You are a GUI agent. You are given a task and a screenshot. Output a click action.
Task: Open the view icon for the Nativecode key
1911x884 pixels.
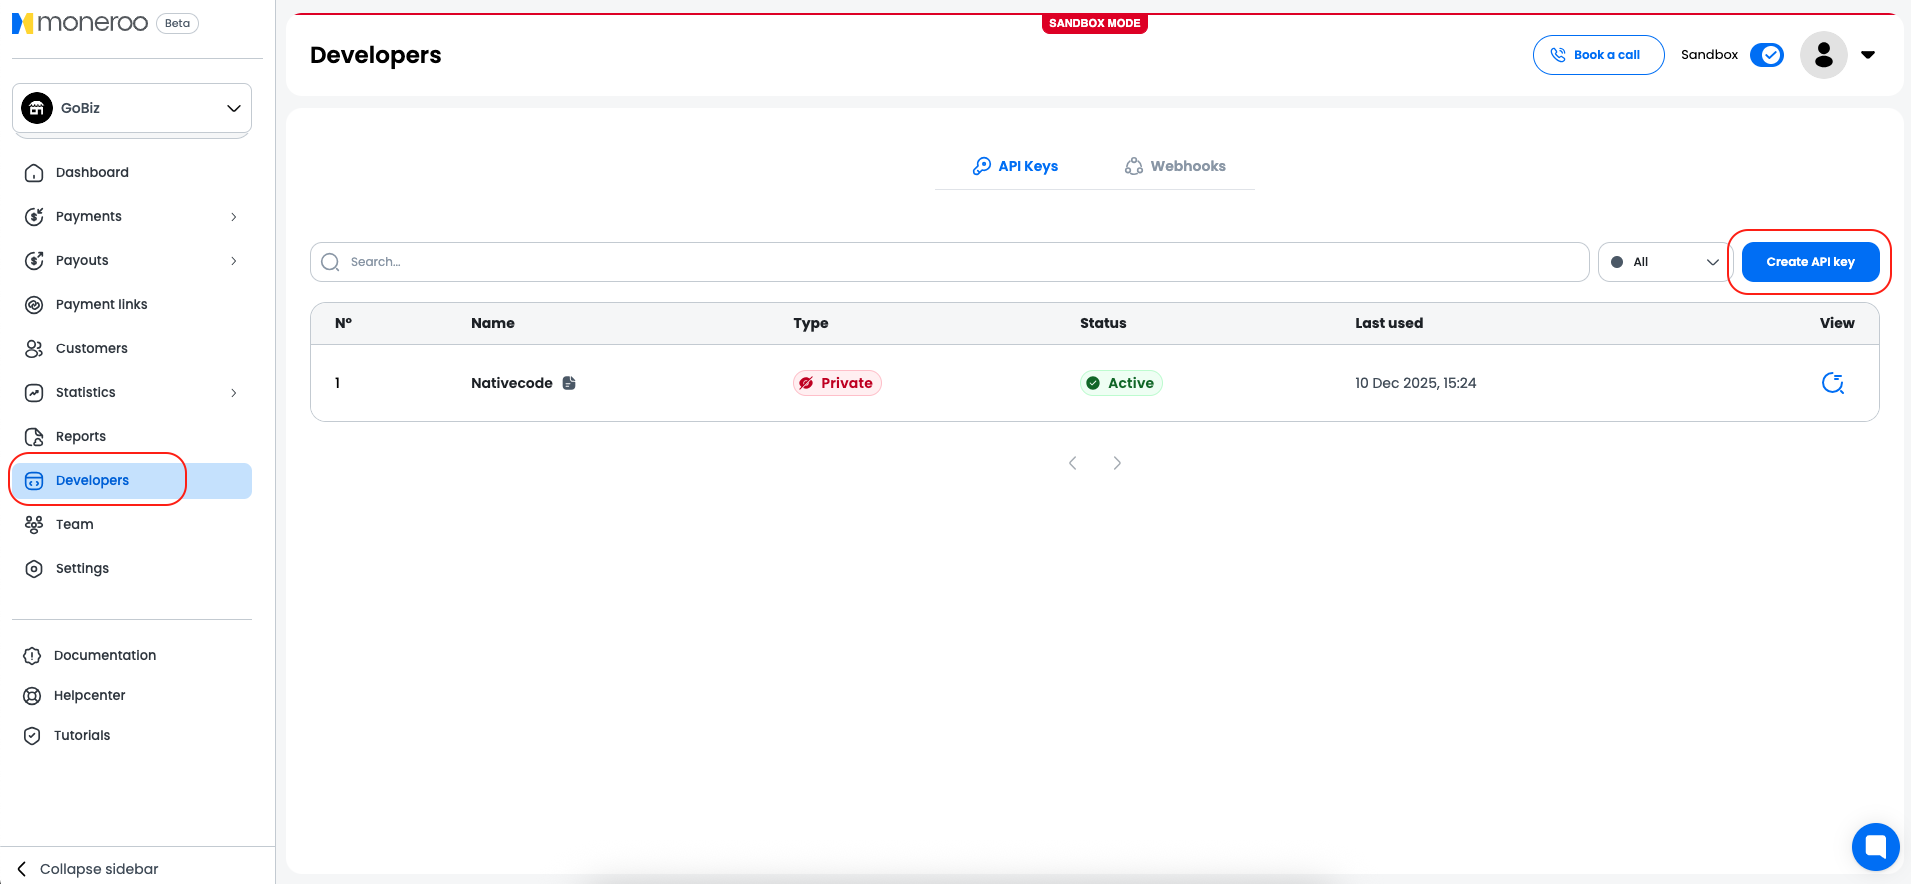pyautogui.click(x=1832, y=383)
